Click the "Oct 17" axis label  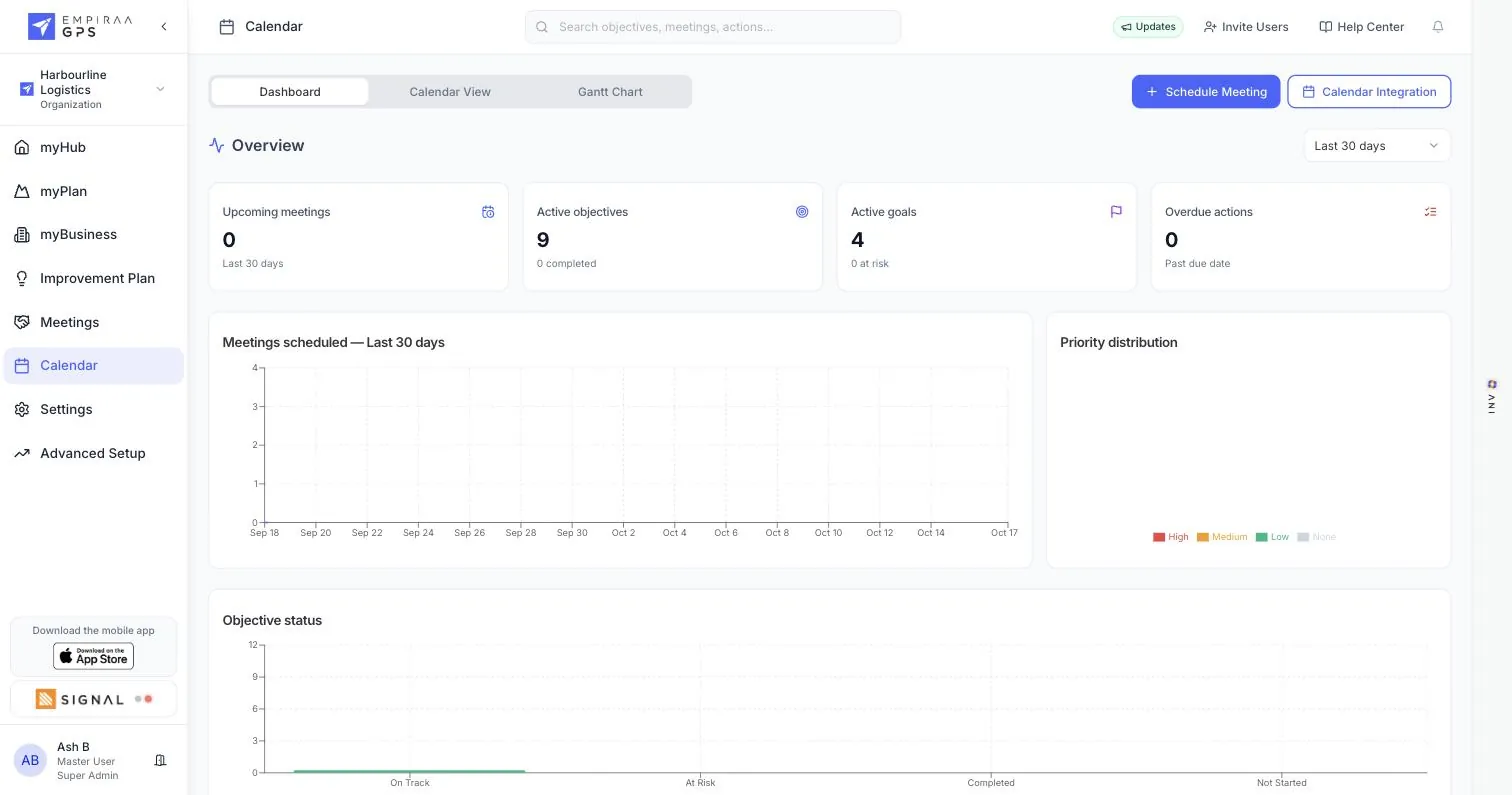click(x=1004, y=533)
